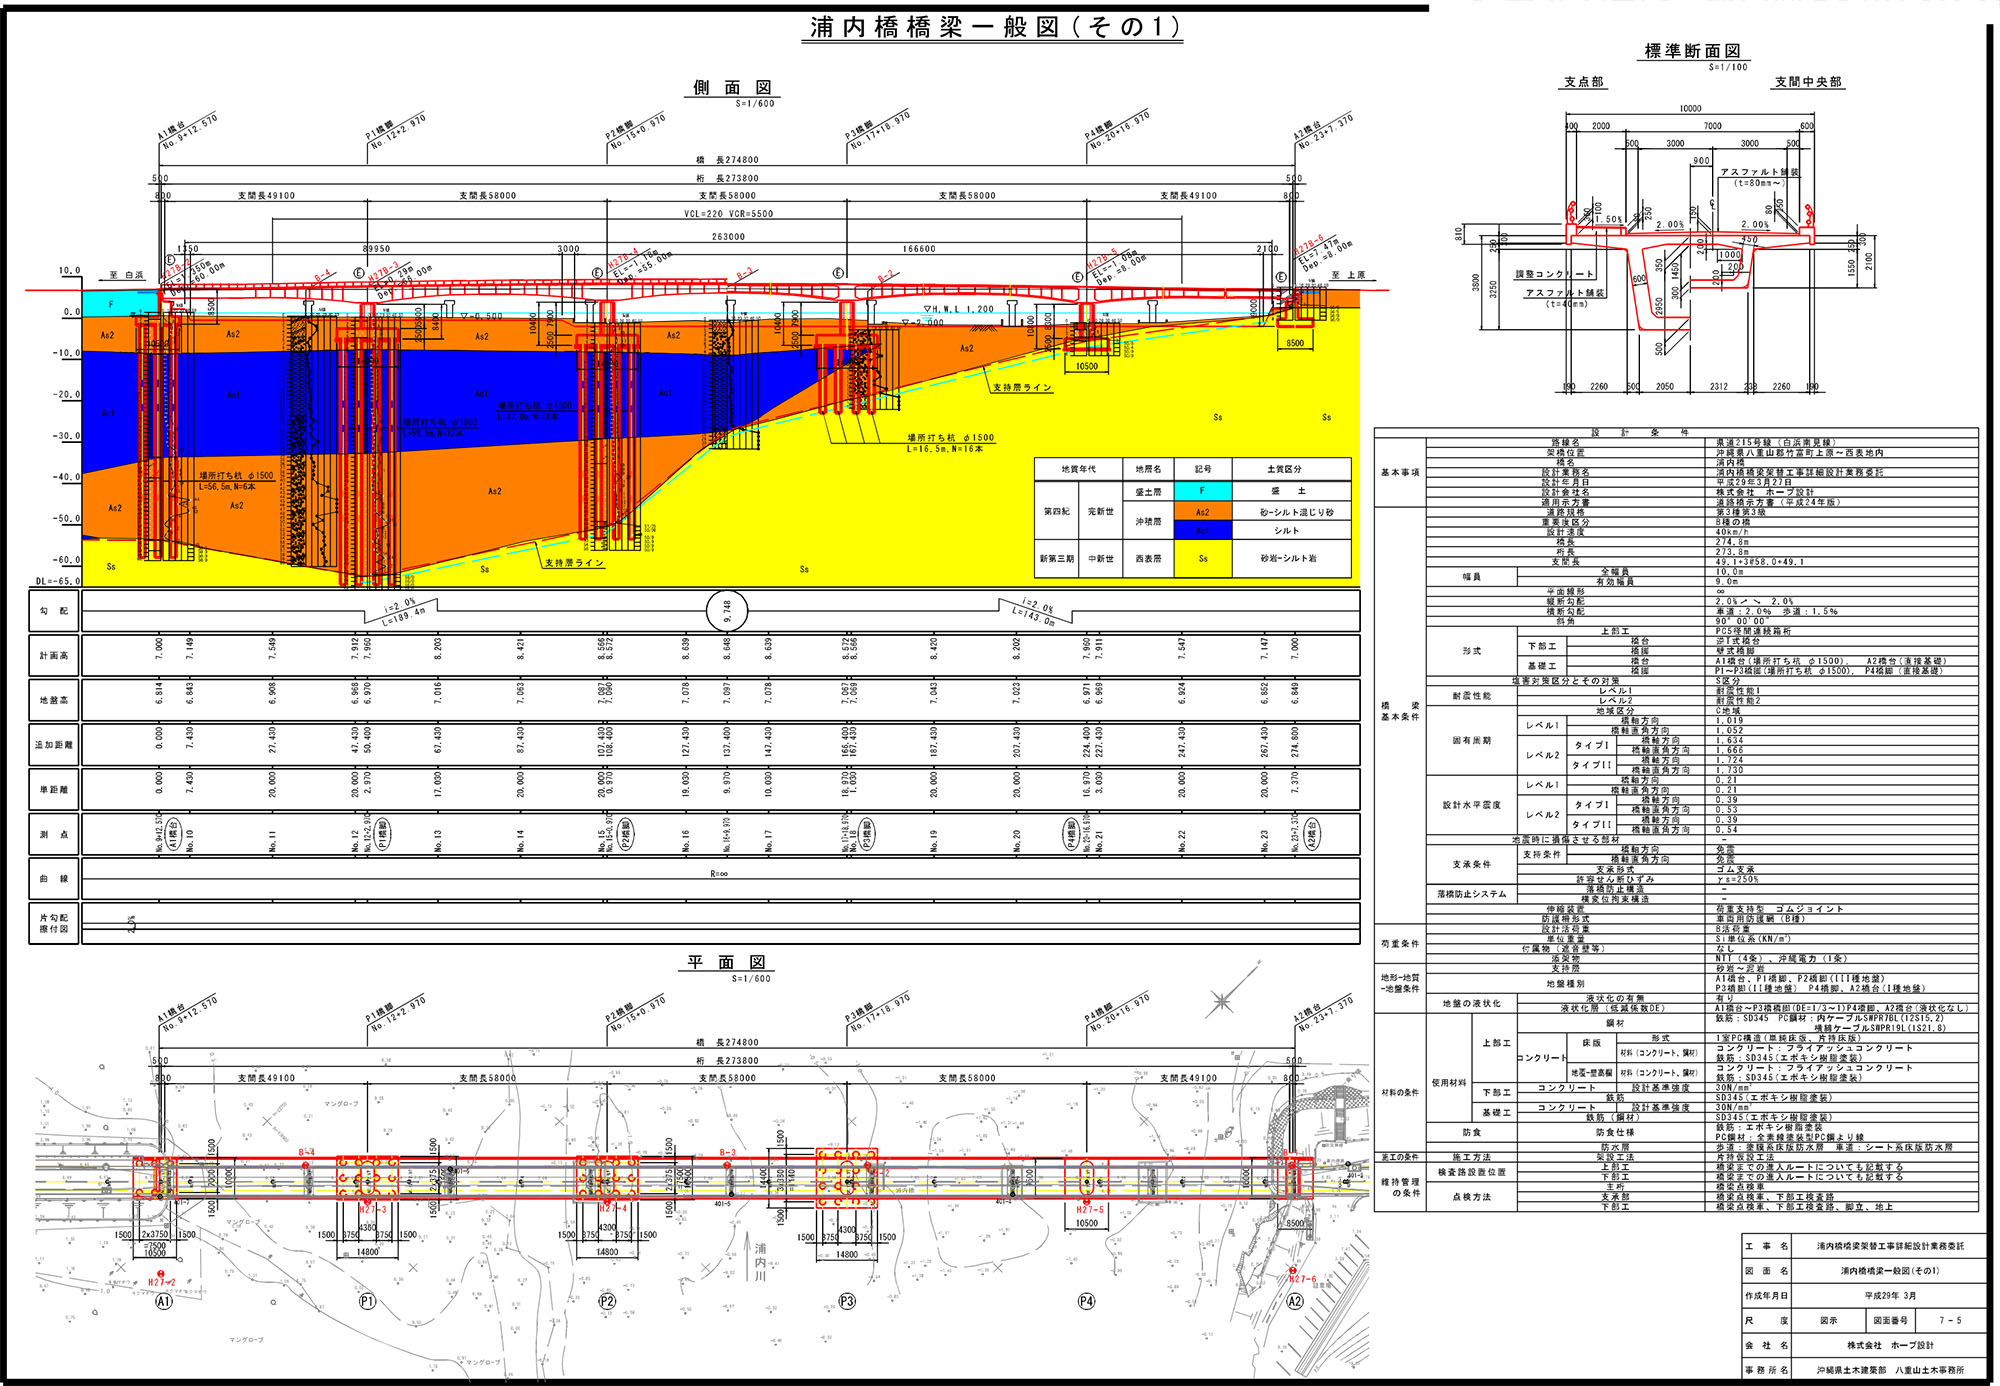Click the yellow Ss legend swatch

(x=1202, y=558)
